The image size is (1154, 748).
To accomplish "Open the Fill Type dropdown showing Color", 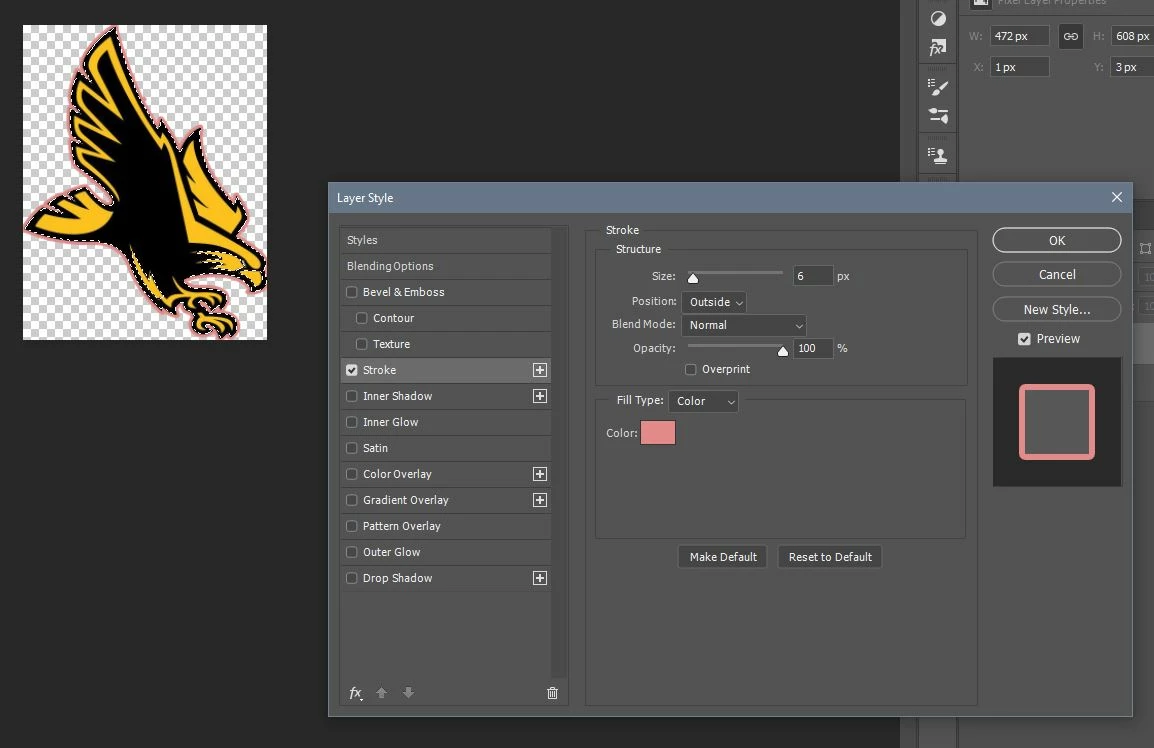I will [x=703, y=401].
